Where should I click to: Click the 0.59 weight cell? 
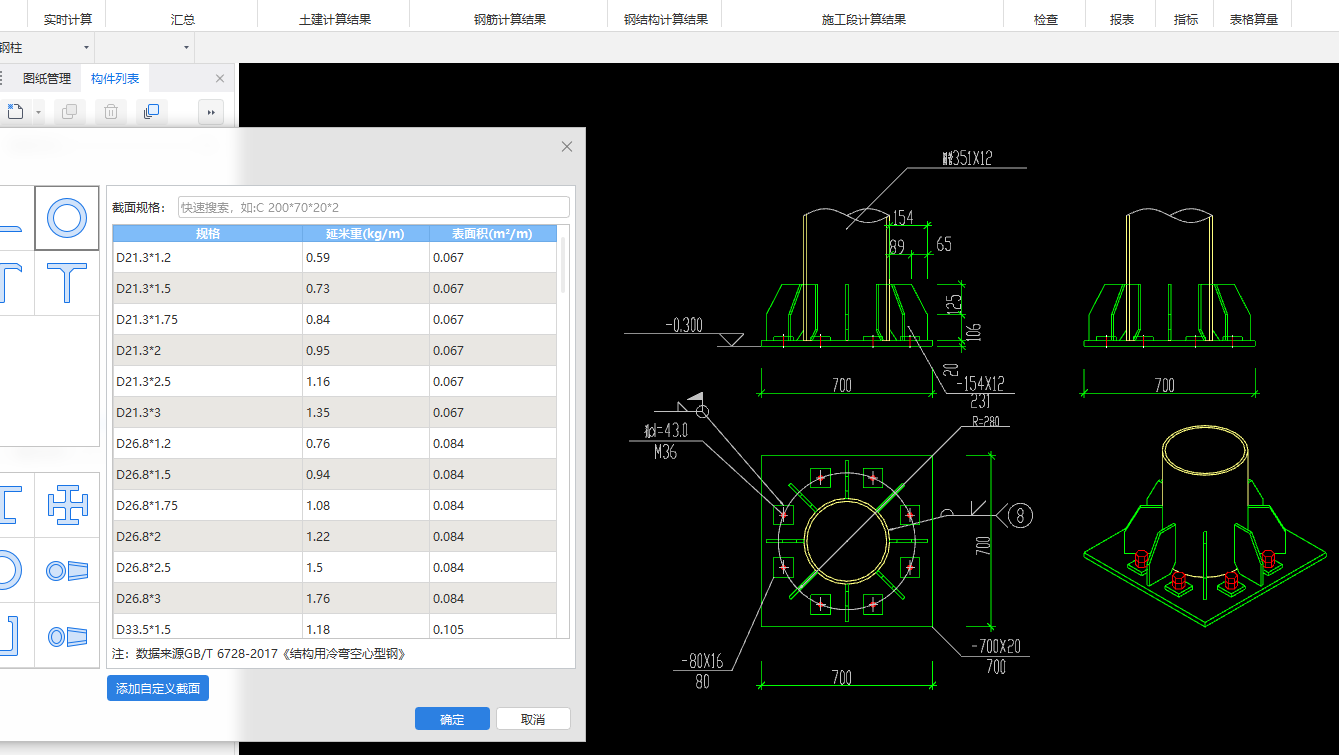point(366,257)
